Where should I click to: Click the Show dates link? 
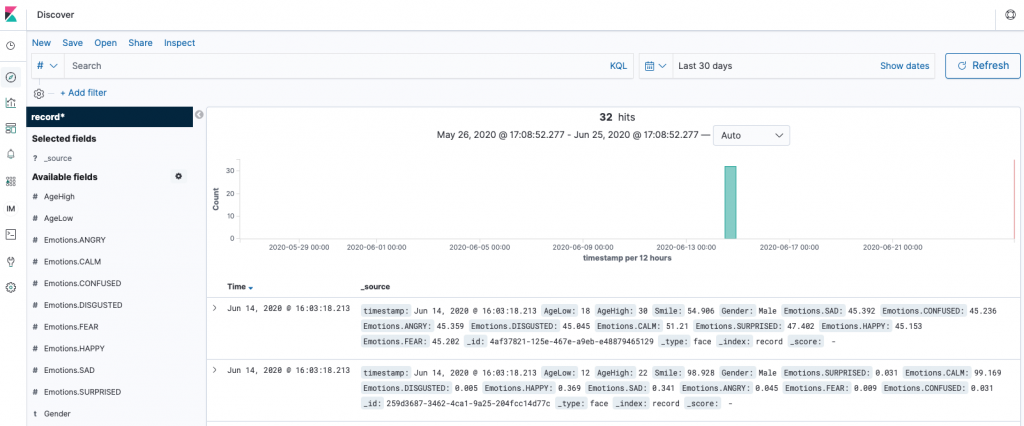[x=904, y=66]
